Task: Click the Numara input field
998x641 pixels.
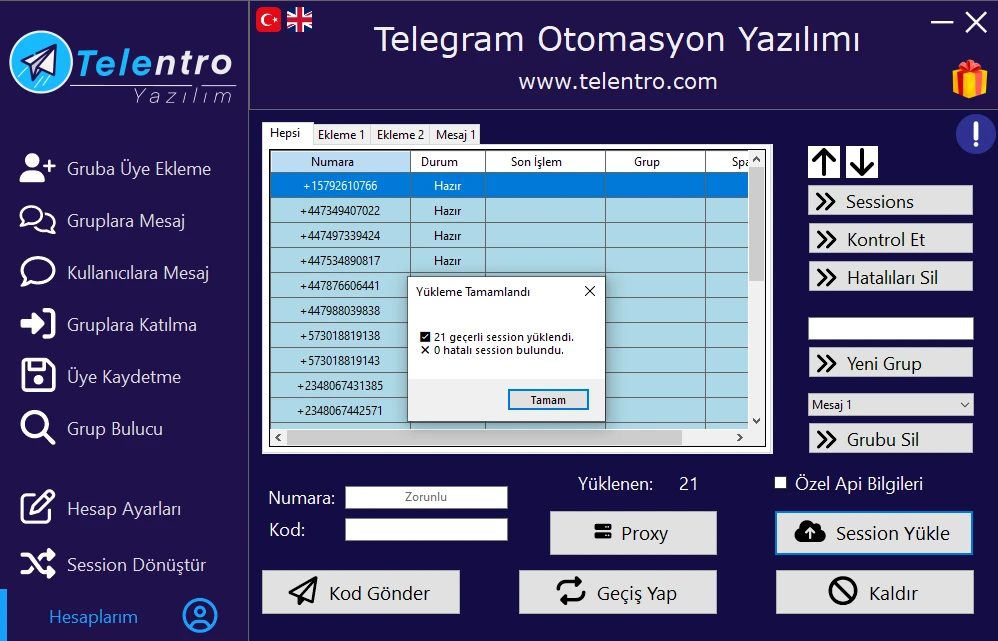Action: (x=426, y=497)
